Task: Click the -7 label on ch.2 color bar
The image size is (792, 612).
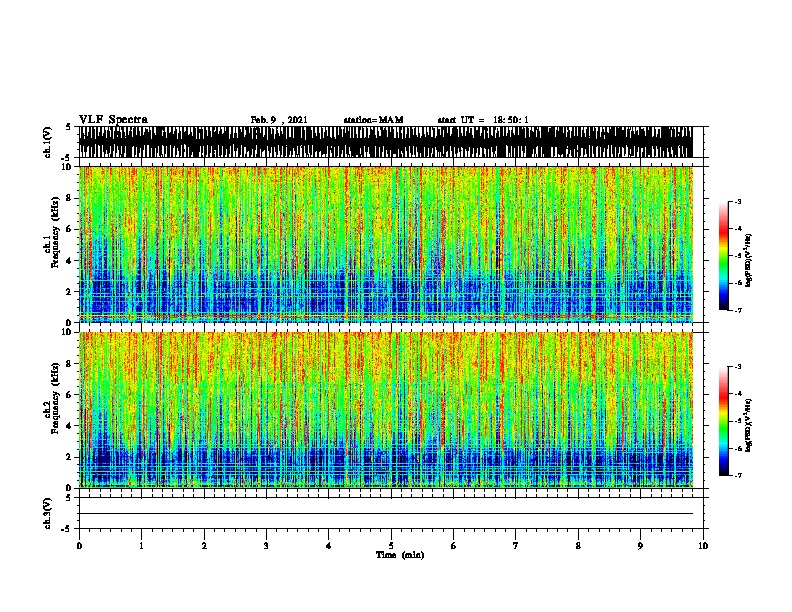Action: pos(737,475)
